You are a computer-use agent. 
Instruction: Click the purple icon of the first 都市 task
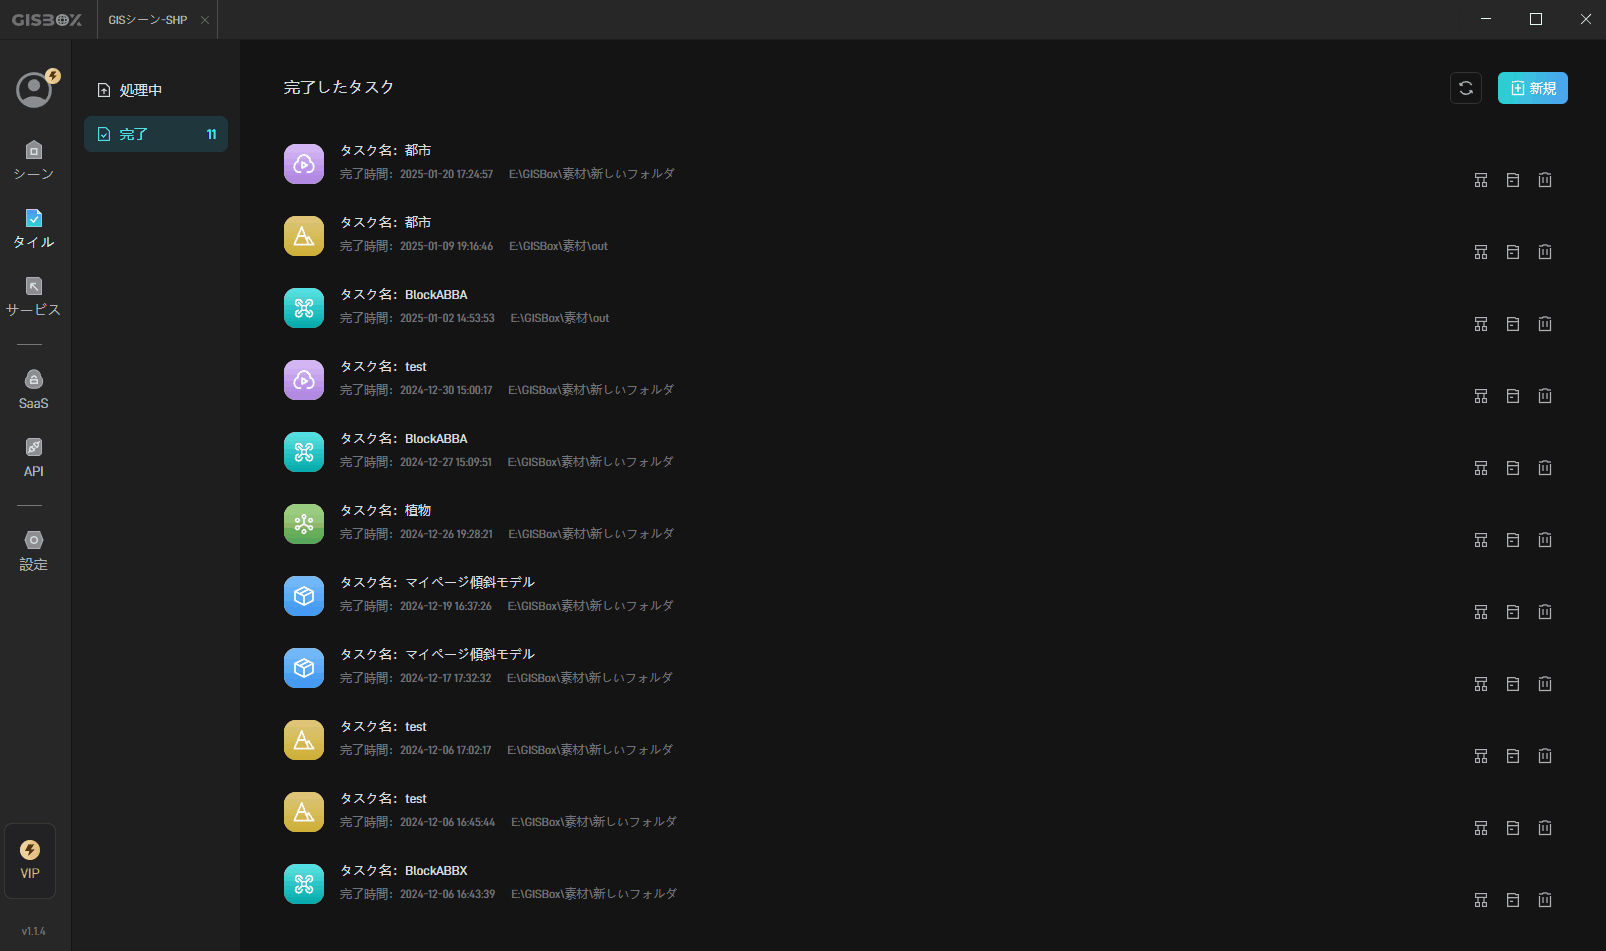click(304, 164)
